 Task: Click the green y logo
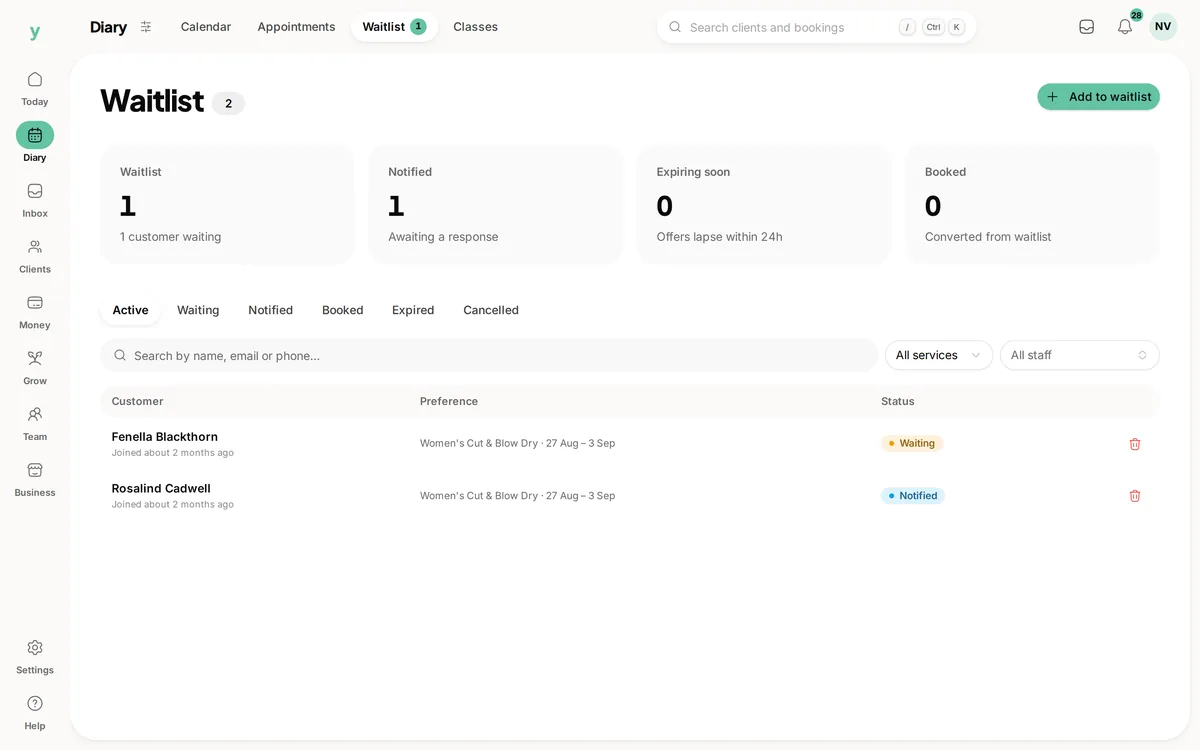click(35, 32)
